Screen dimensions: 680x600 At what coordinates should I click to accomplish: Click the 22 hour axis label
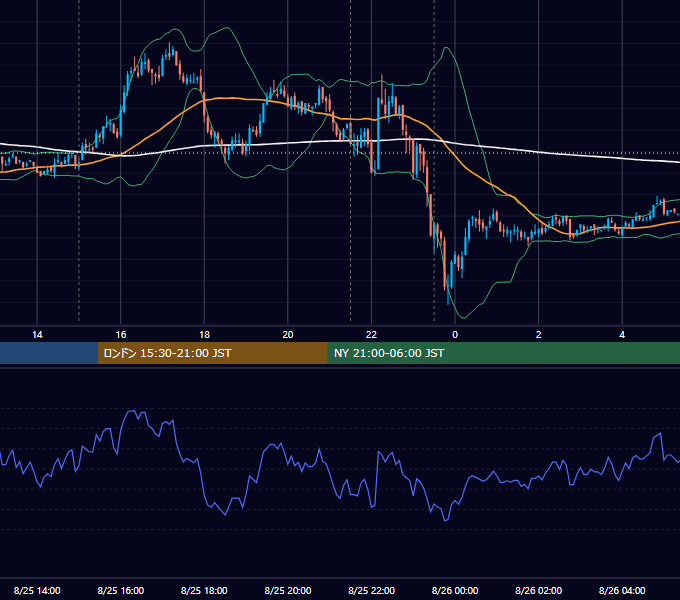(371, 335)
